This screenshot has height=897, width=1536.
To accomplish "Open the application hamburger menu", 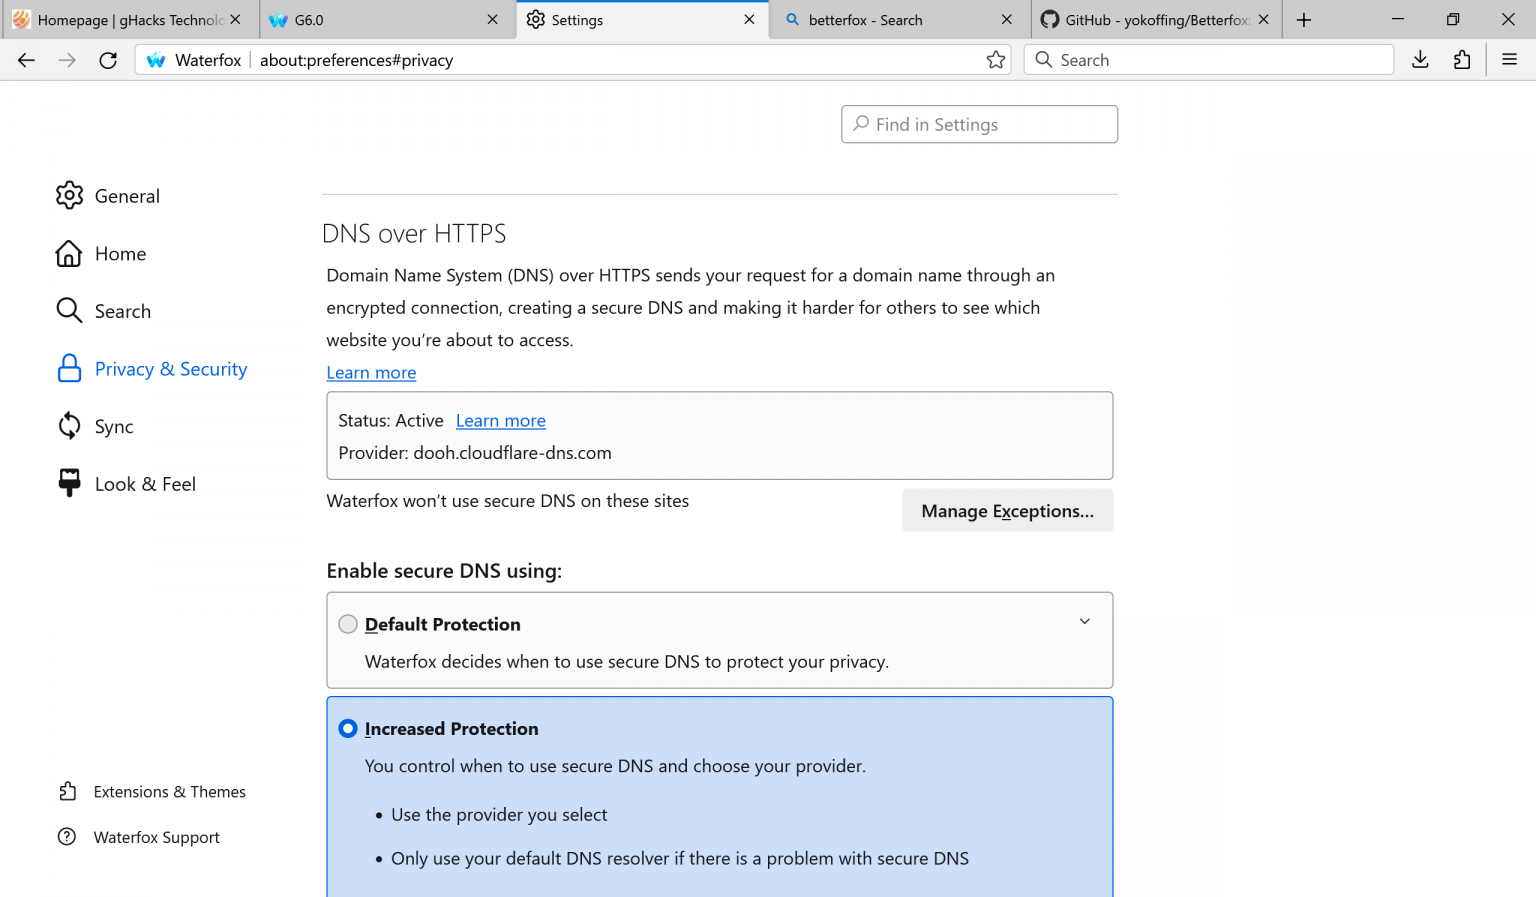I will tap(1510, 60).
